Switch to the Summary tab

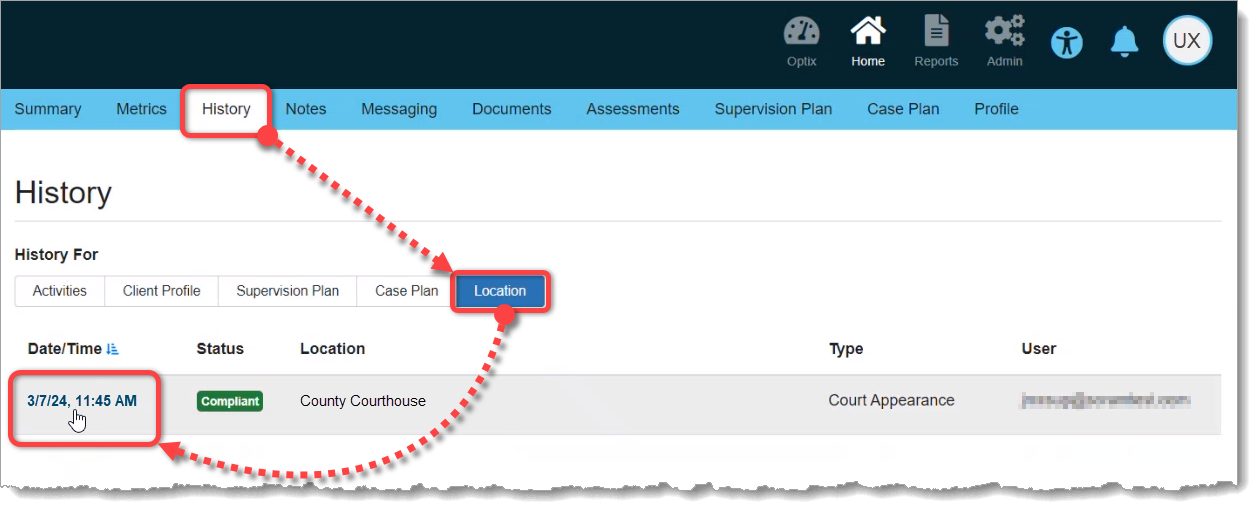(48, 109)
